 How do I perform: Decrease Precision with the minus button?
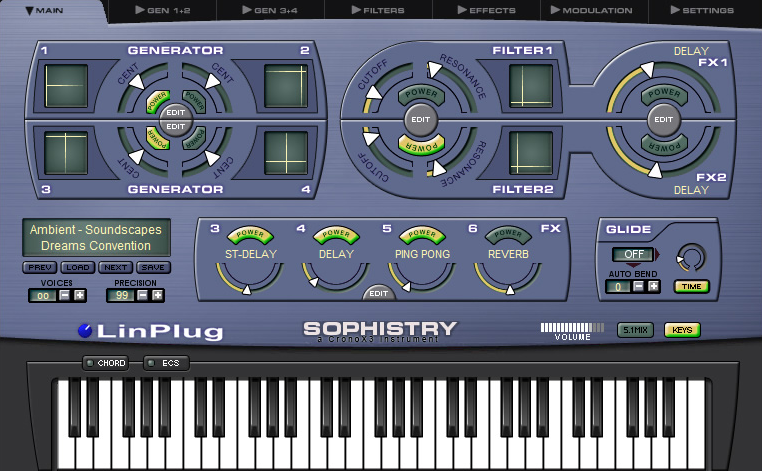(x=141, y=295)
